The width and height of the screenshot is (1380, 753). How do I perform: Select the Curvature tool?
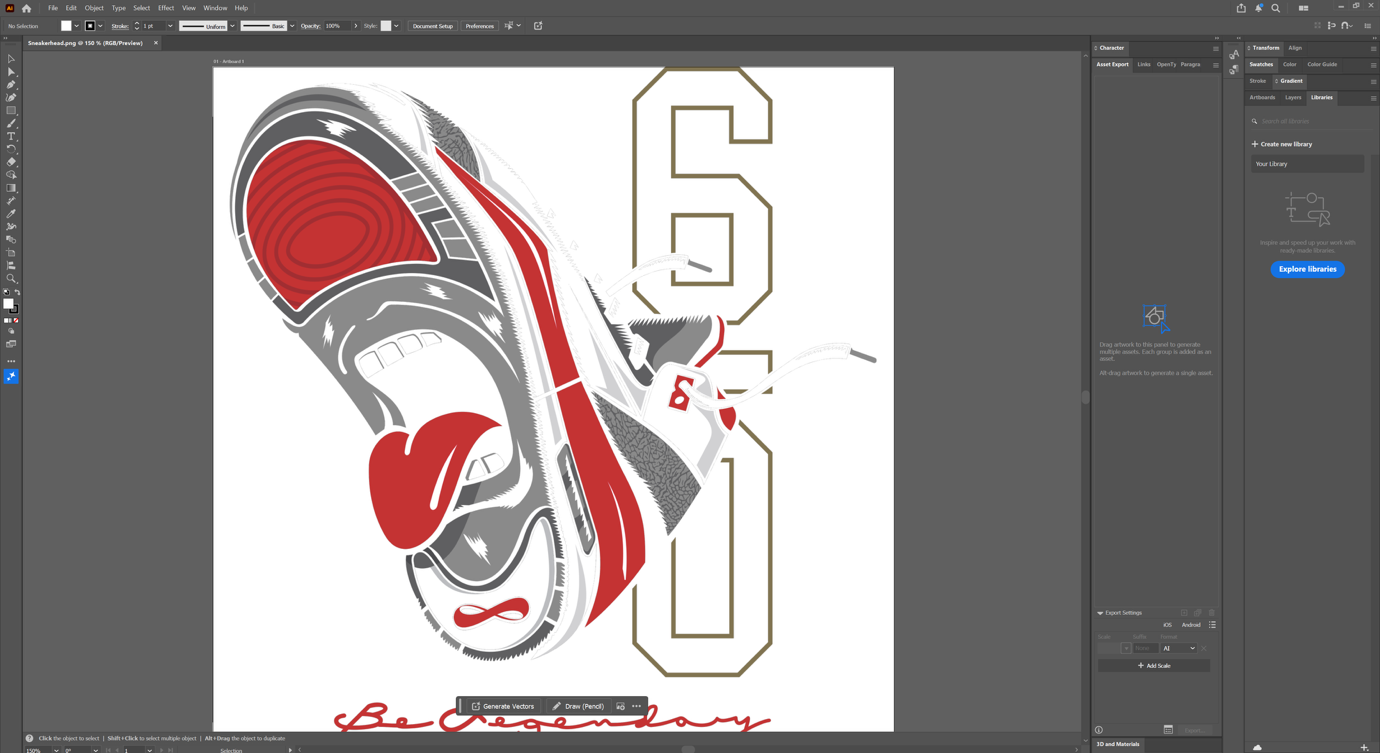point(11,98)
